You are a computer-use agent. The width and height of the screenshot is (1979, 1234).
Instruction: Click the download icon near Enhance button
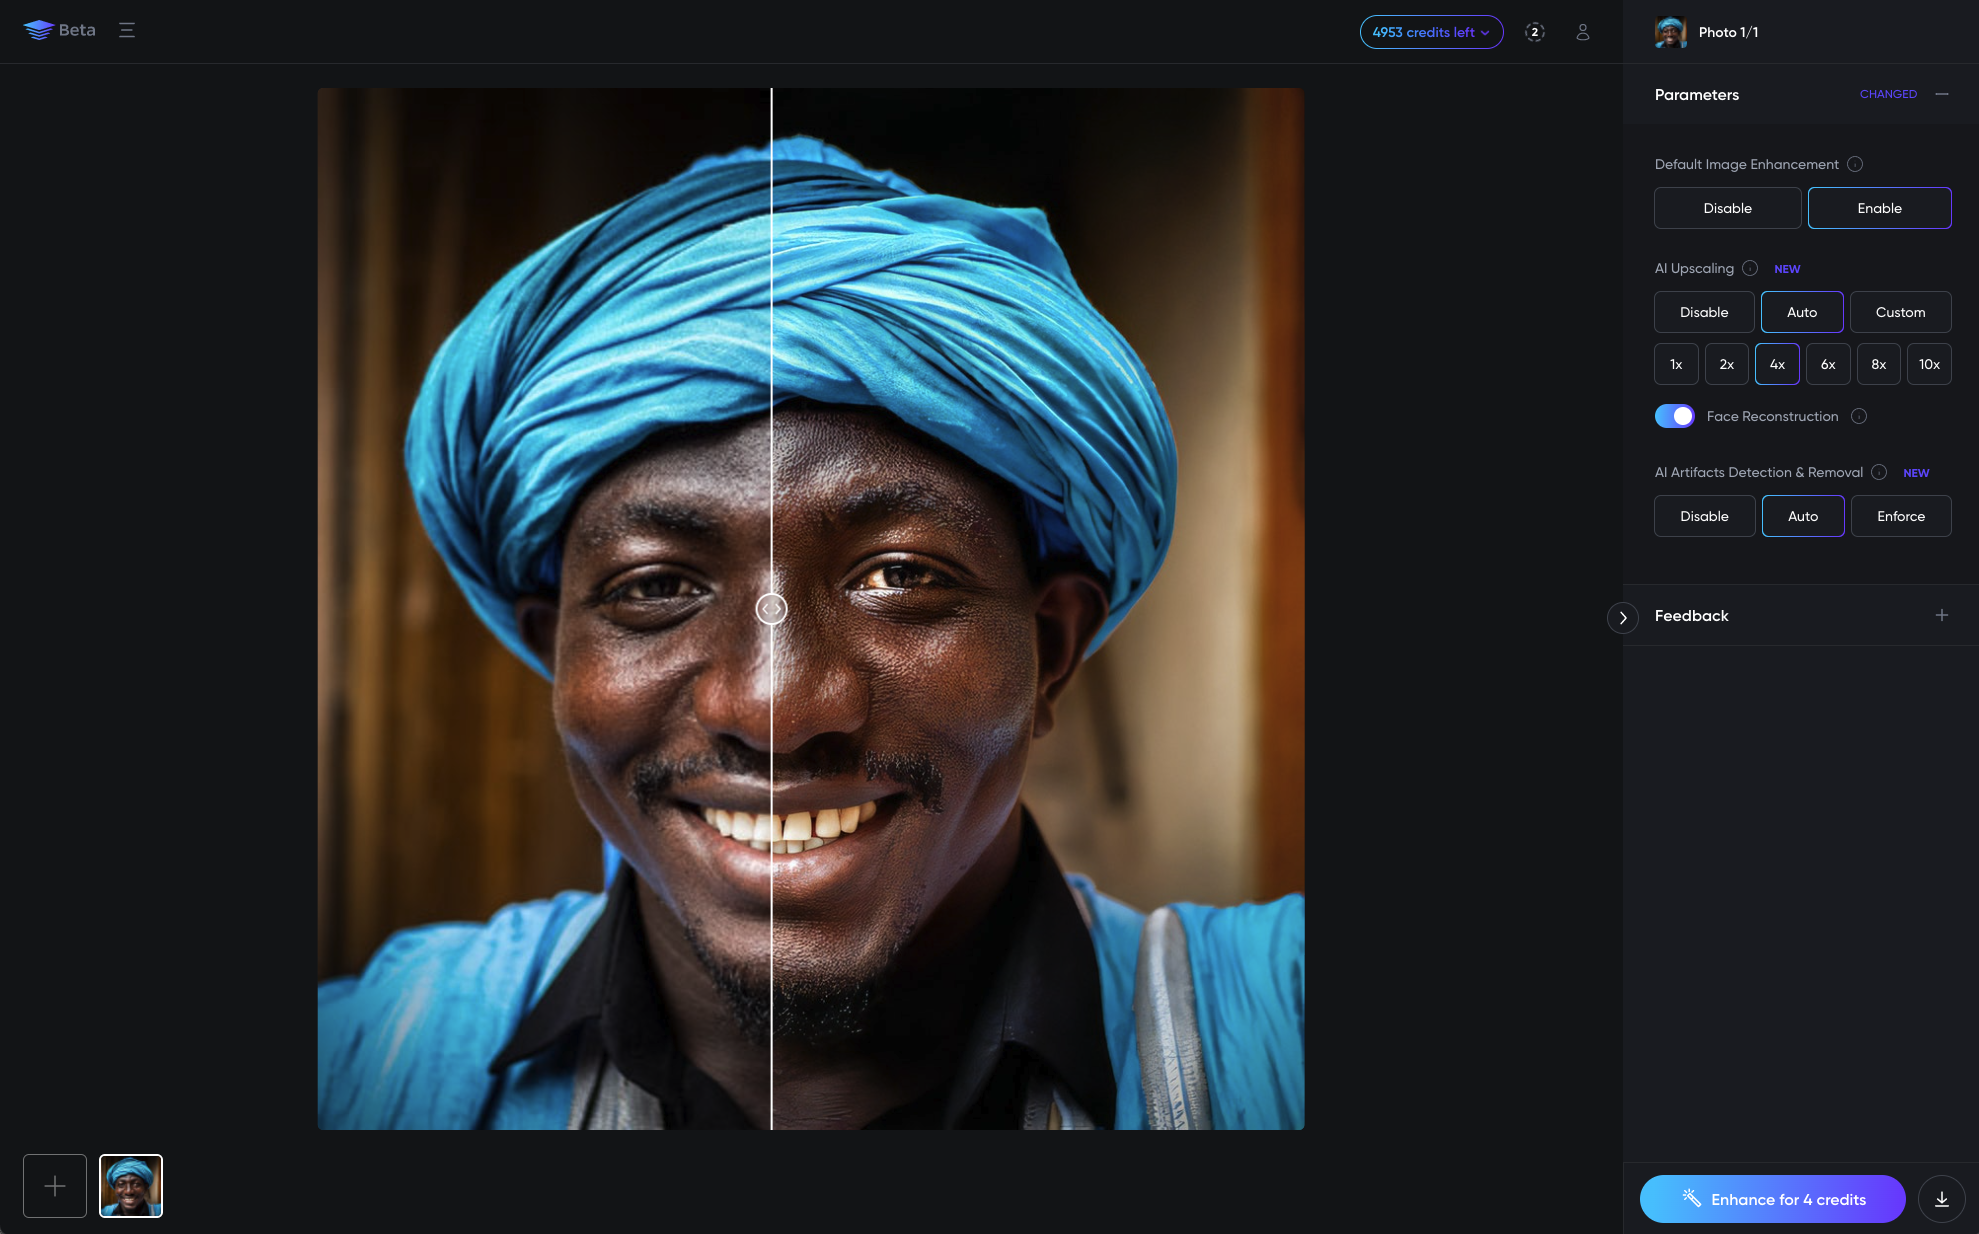[1942, 1198]
